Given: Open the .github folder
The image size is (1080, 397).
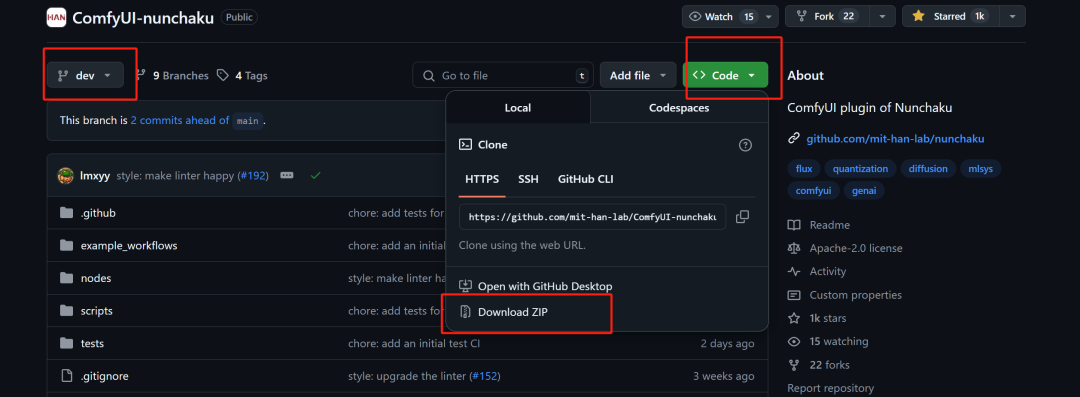Looking at the screenshot, I should tap(98, 213).
